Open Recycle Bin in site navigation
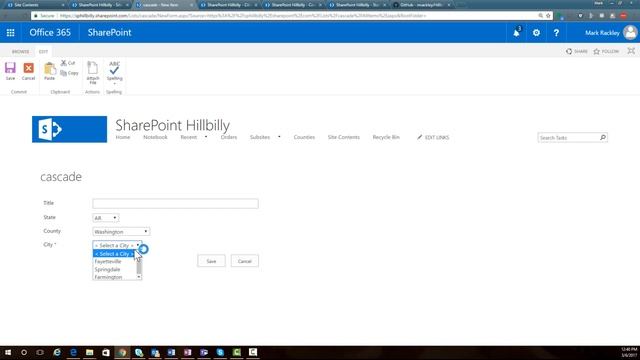Screen dimensions: 640x360 pos(386,137)
